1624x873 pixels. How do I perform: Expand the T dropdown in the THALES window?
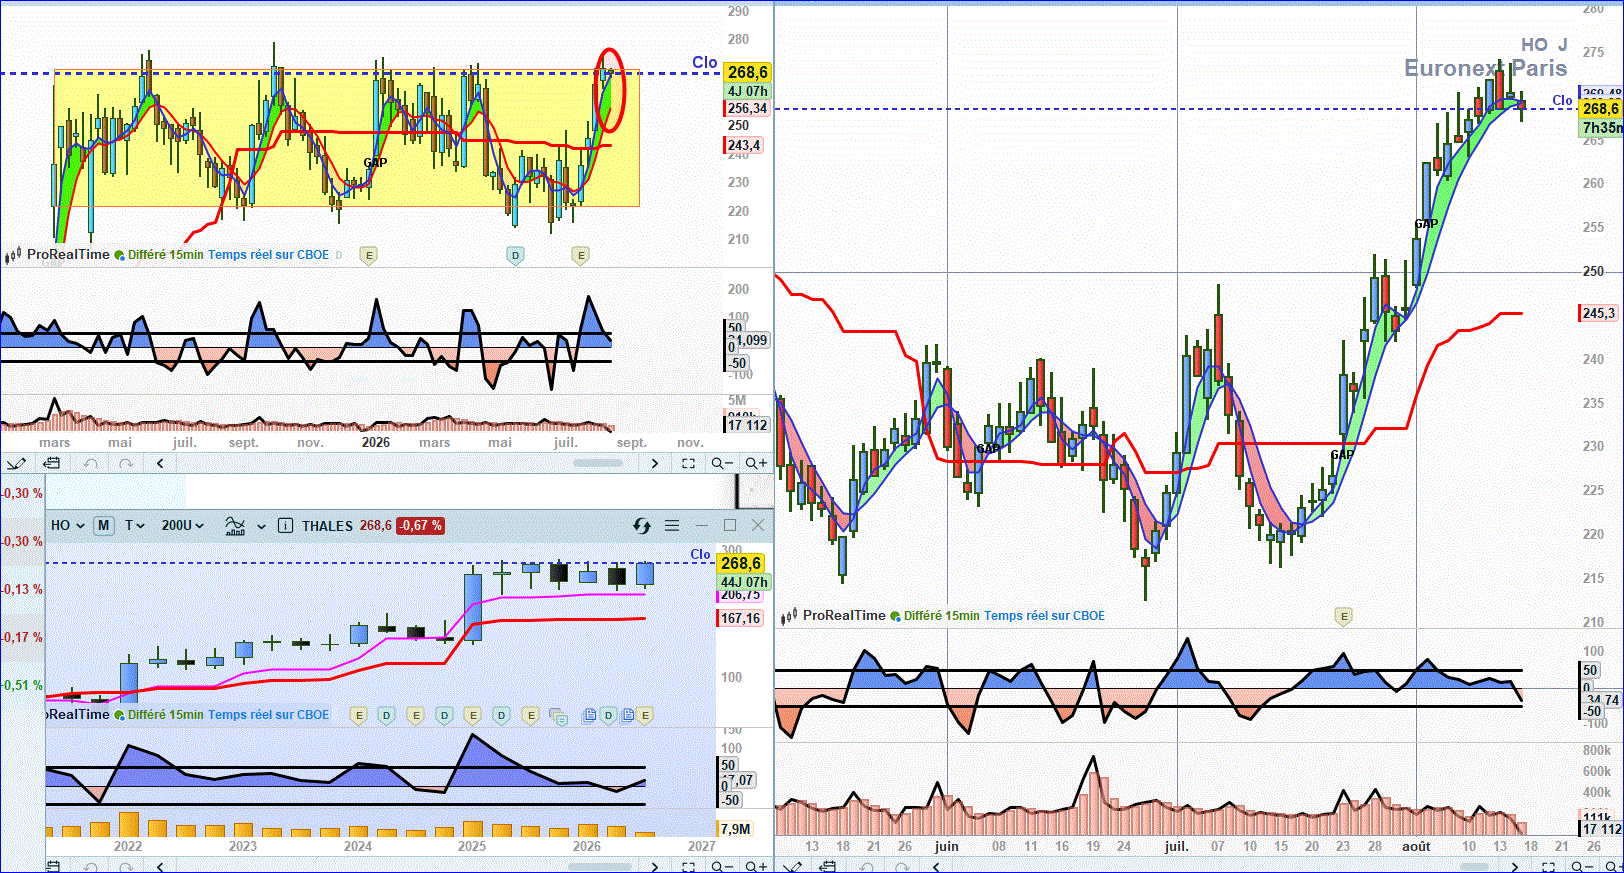click(134, 525)
